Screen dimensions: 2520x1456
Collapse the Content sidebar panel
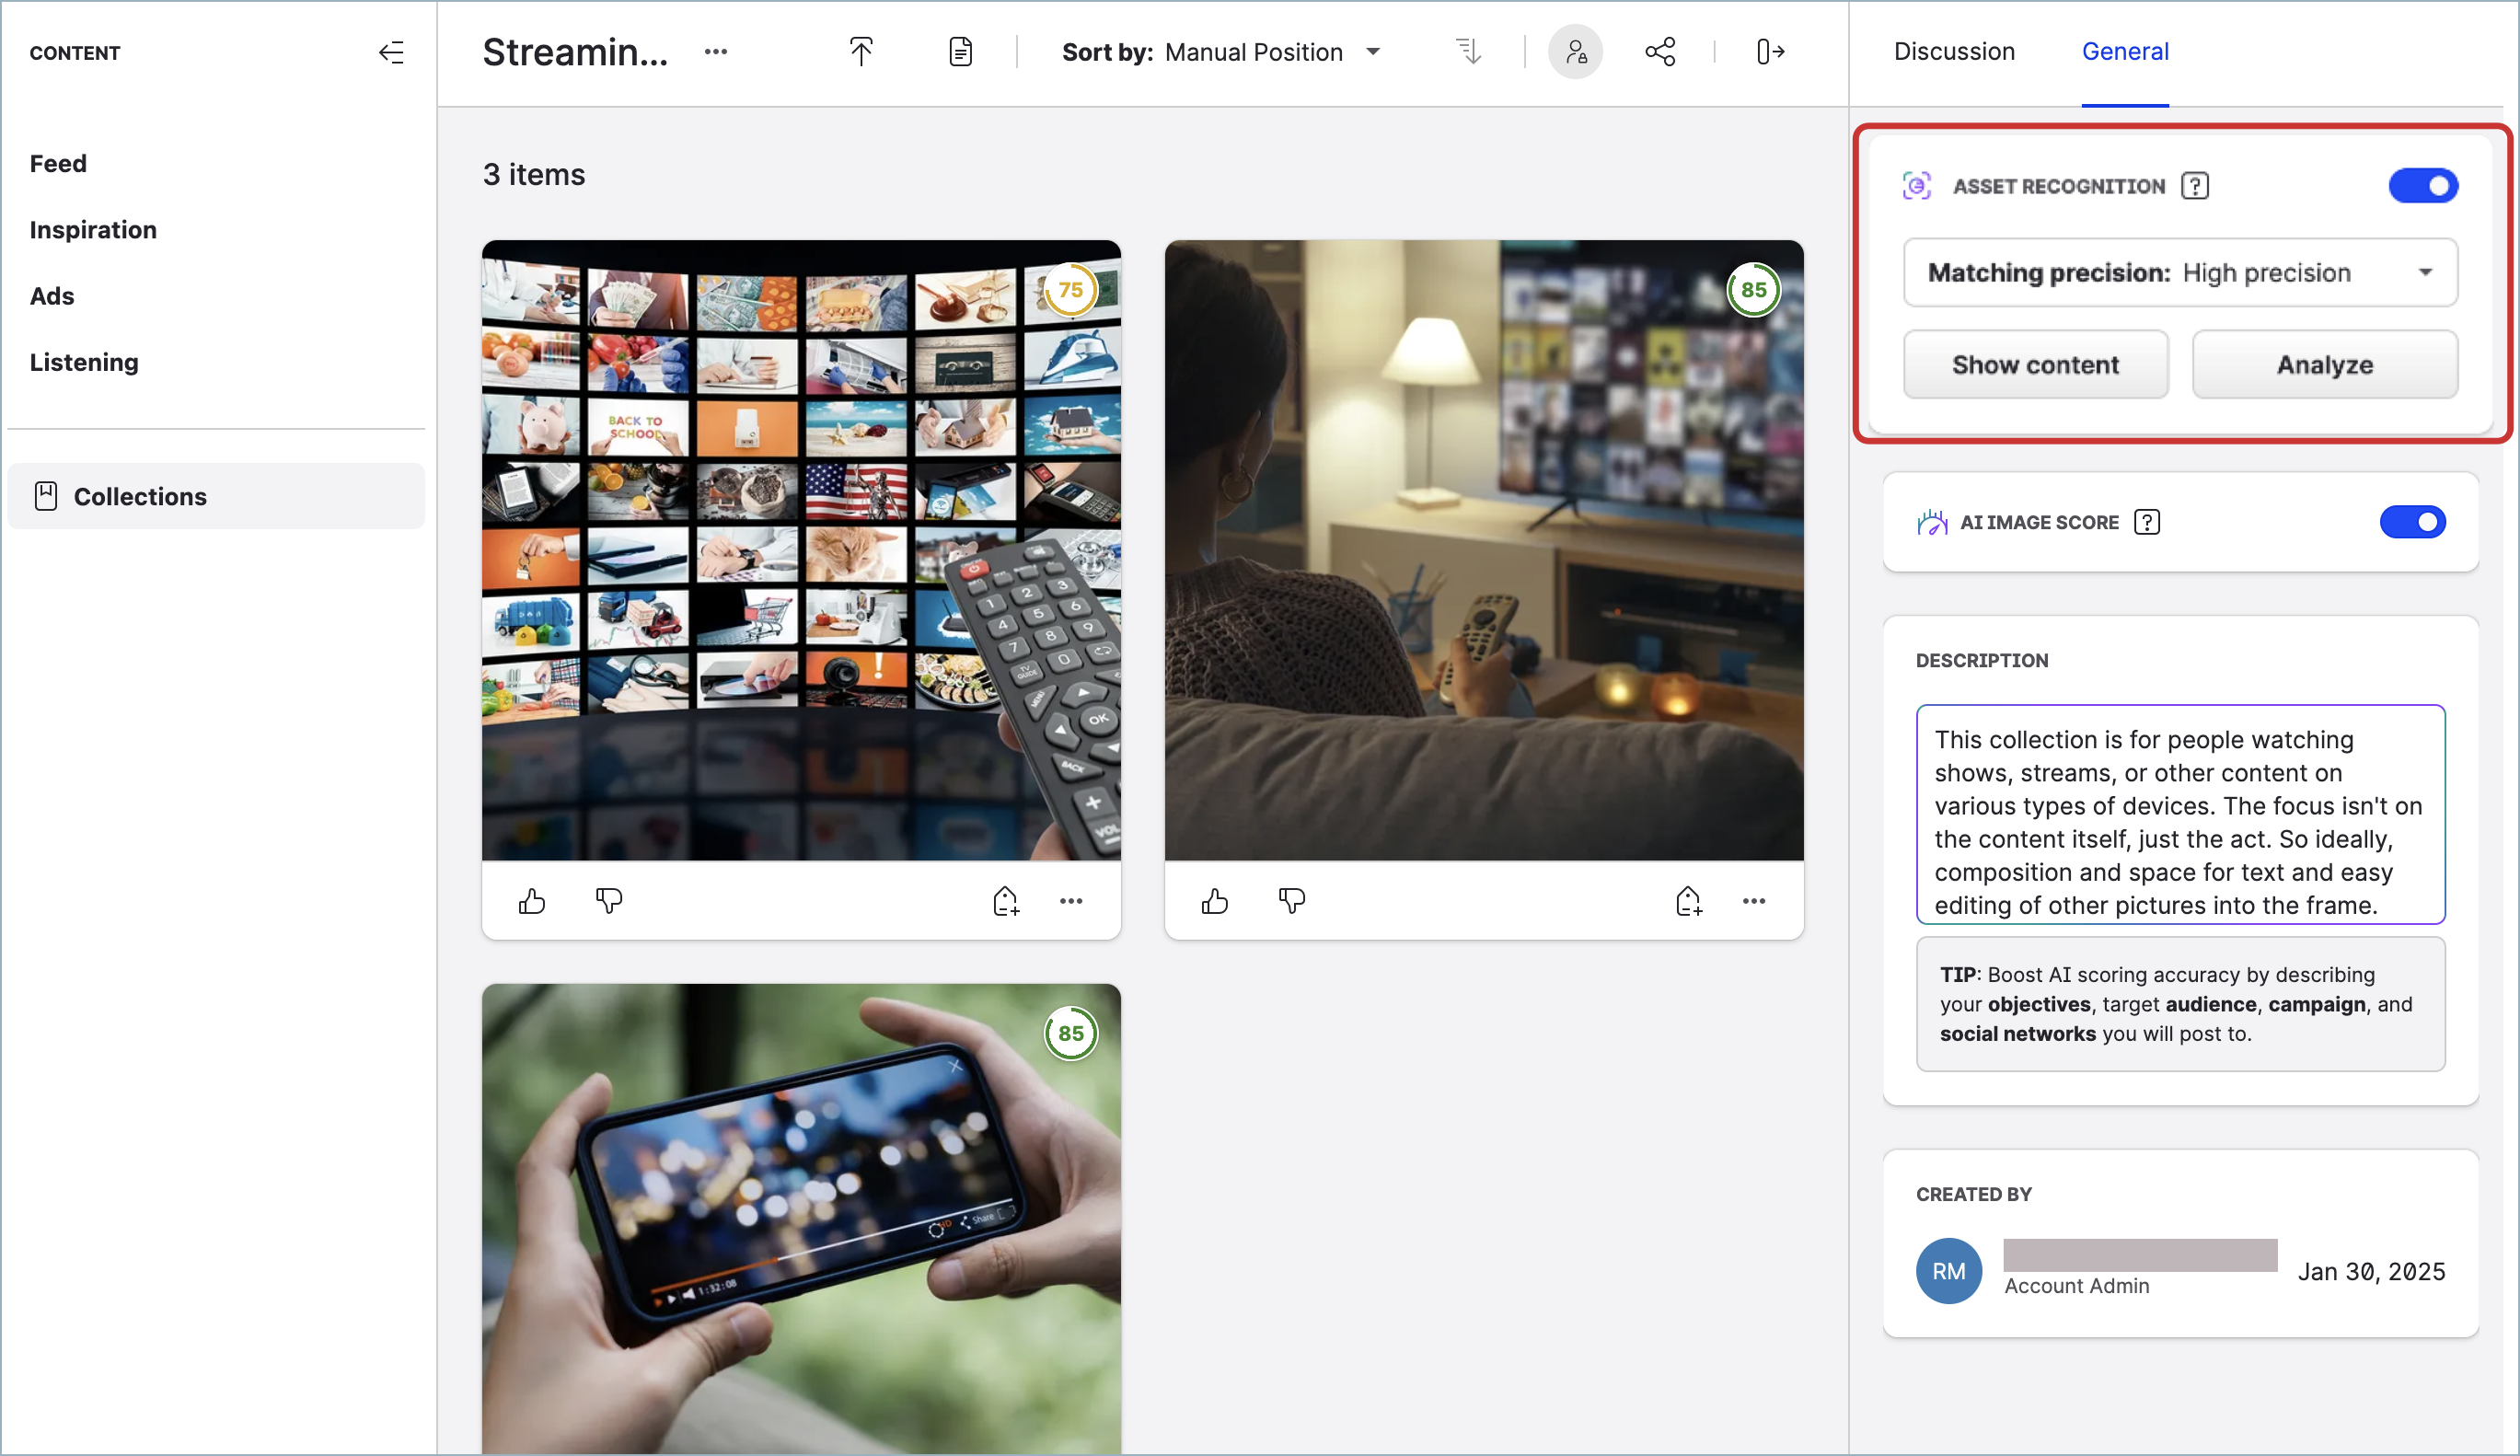391,52
